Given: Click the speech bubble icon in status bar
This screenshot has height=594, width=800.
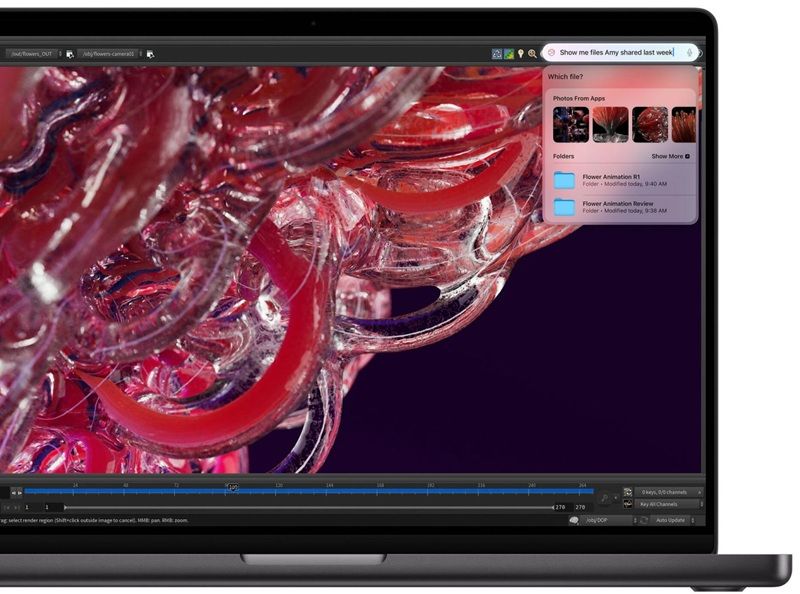Looking at the screenshot, I should coord(573,521).
